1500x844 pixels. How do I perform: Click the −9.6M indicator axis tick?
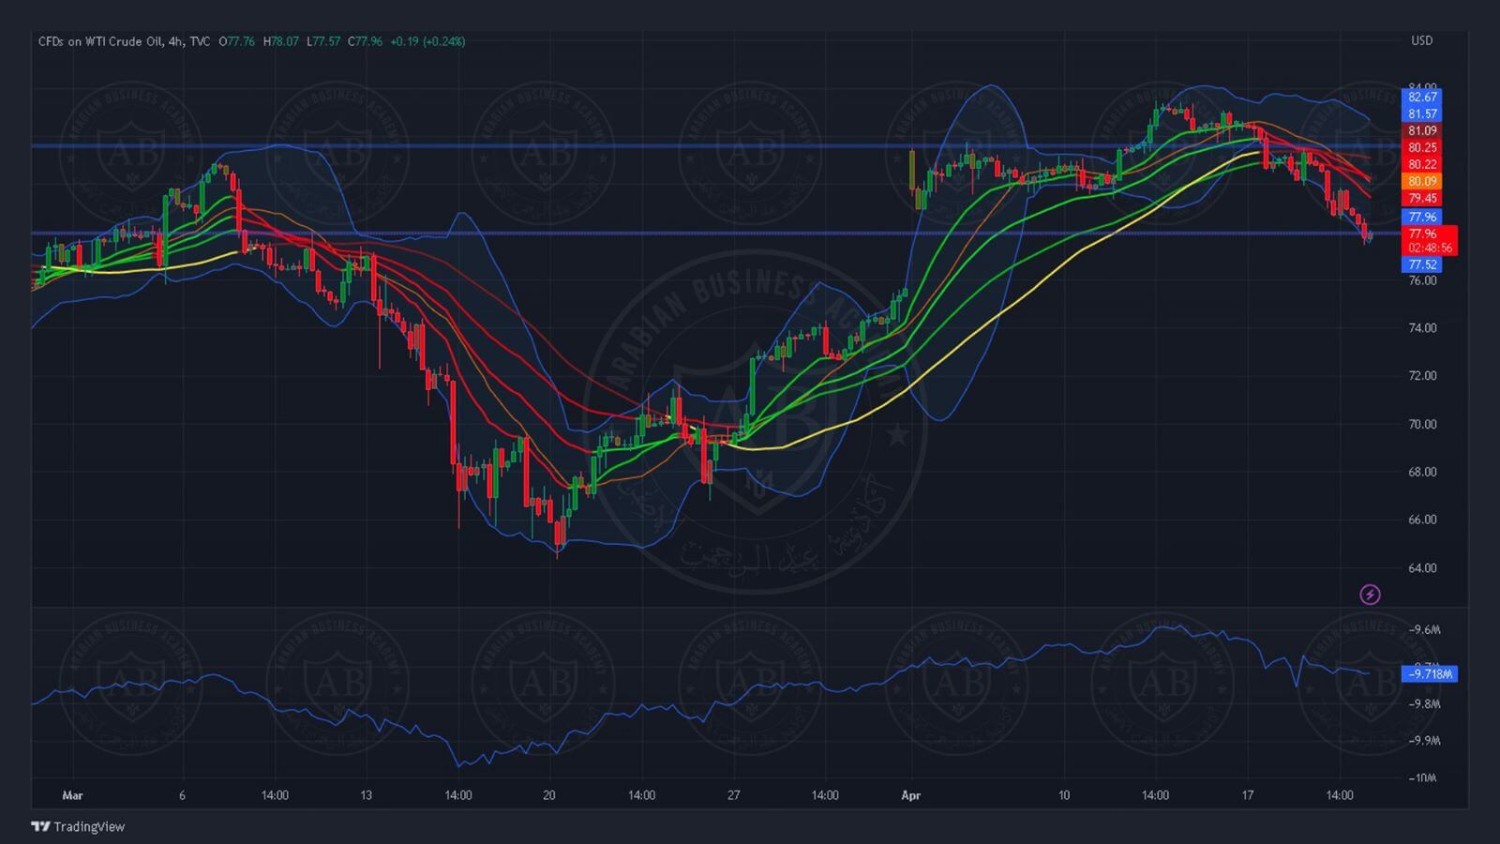click(x=1424, y=630)
